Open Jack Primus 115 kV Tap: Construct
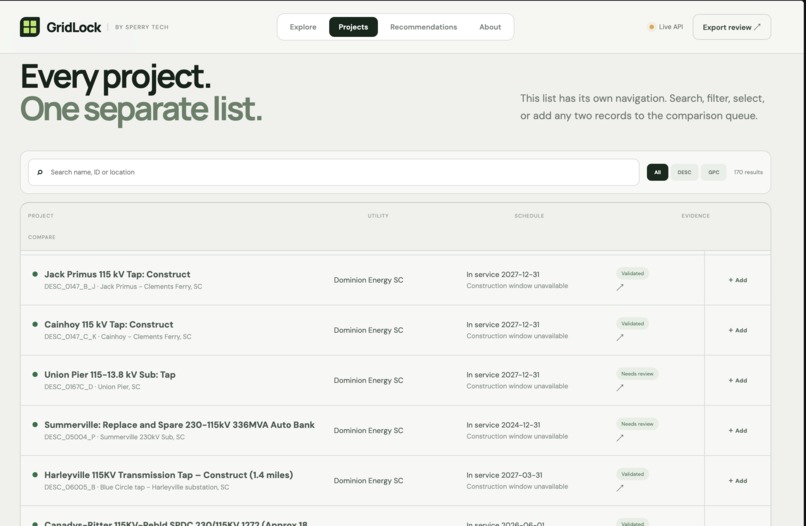 tap(117, 274)
